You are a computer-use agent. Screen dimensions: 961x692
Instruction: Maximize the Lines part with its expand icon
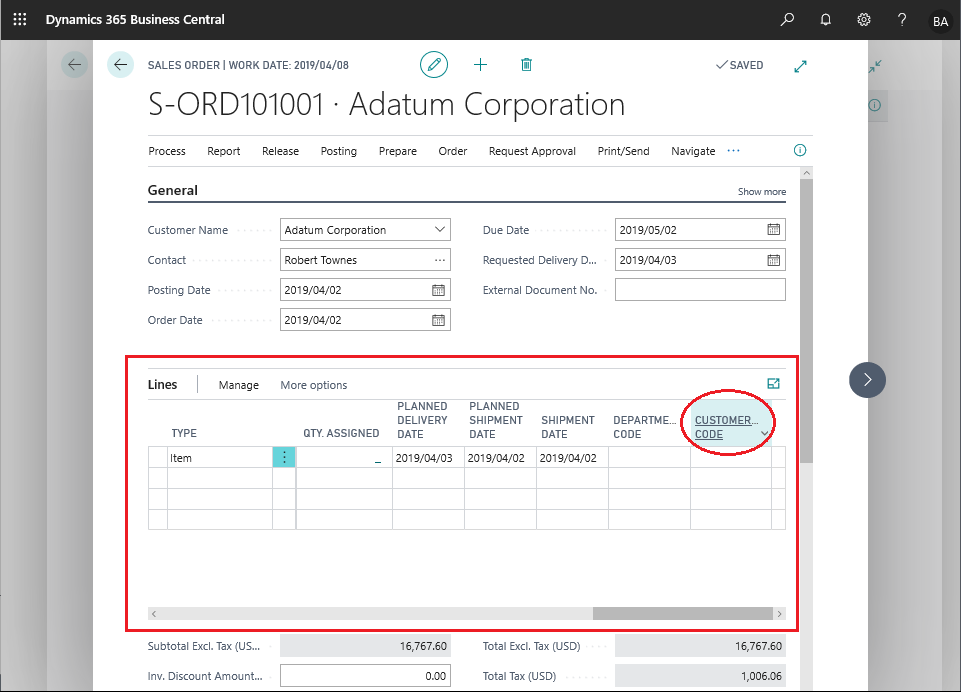click(x=773, y=384)
